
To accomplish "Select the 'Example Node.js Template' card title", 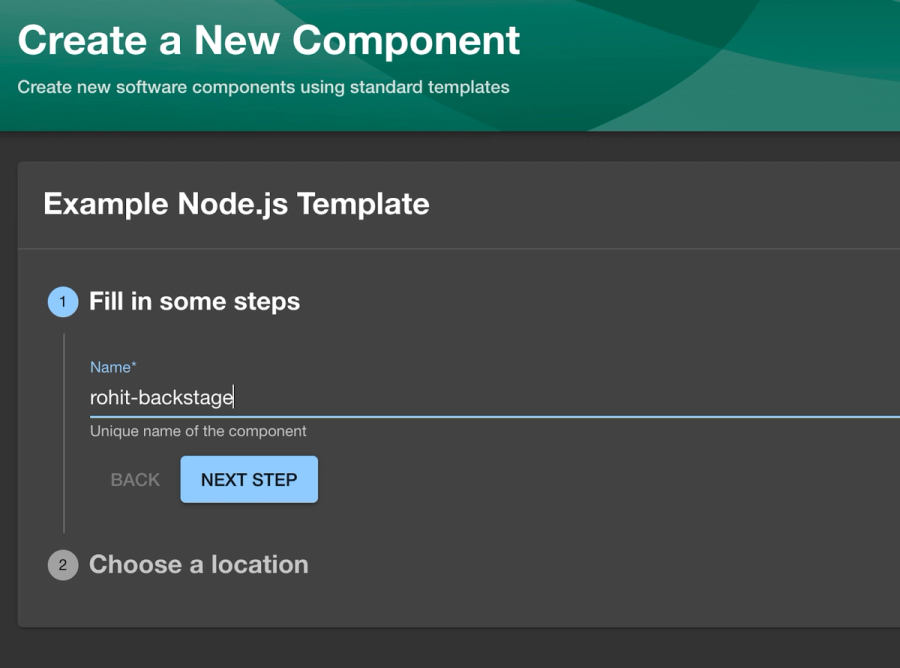I will pyautogui.click(x=236, y=204).
